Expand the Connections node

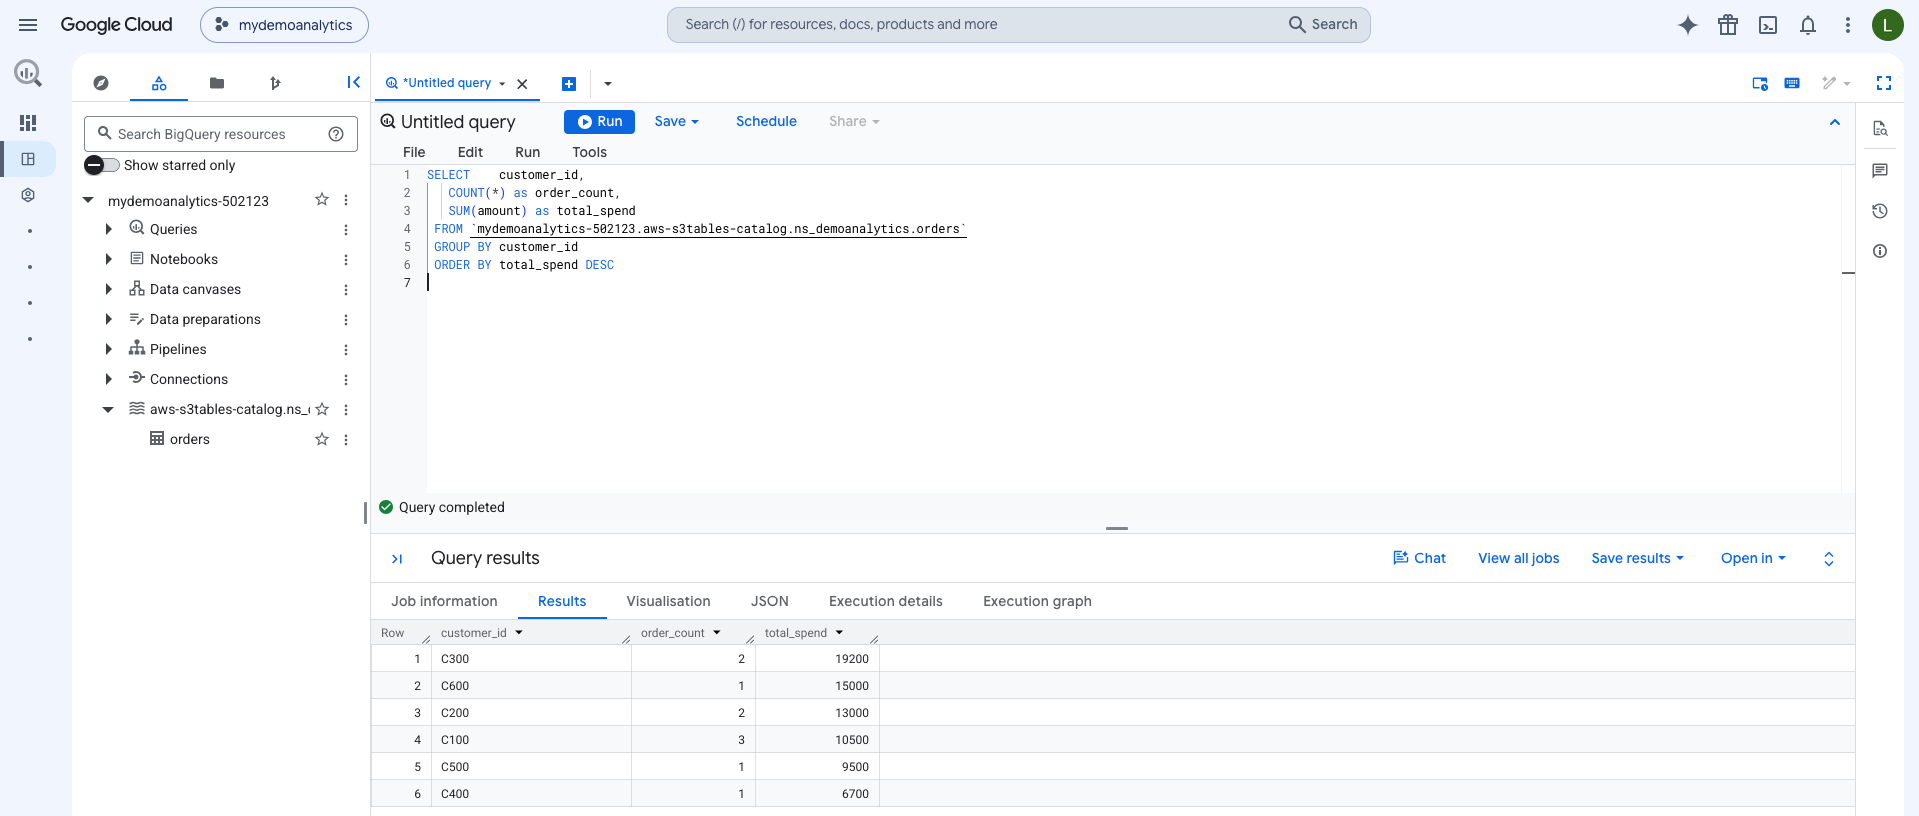(x=108, y=379)
